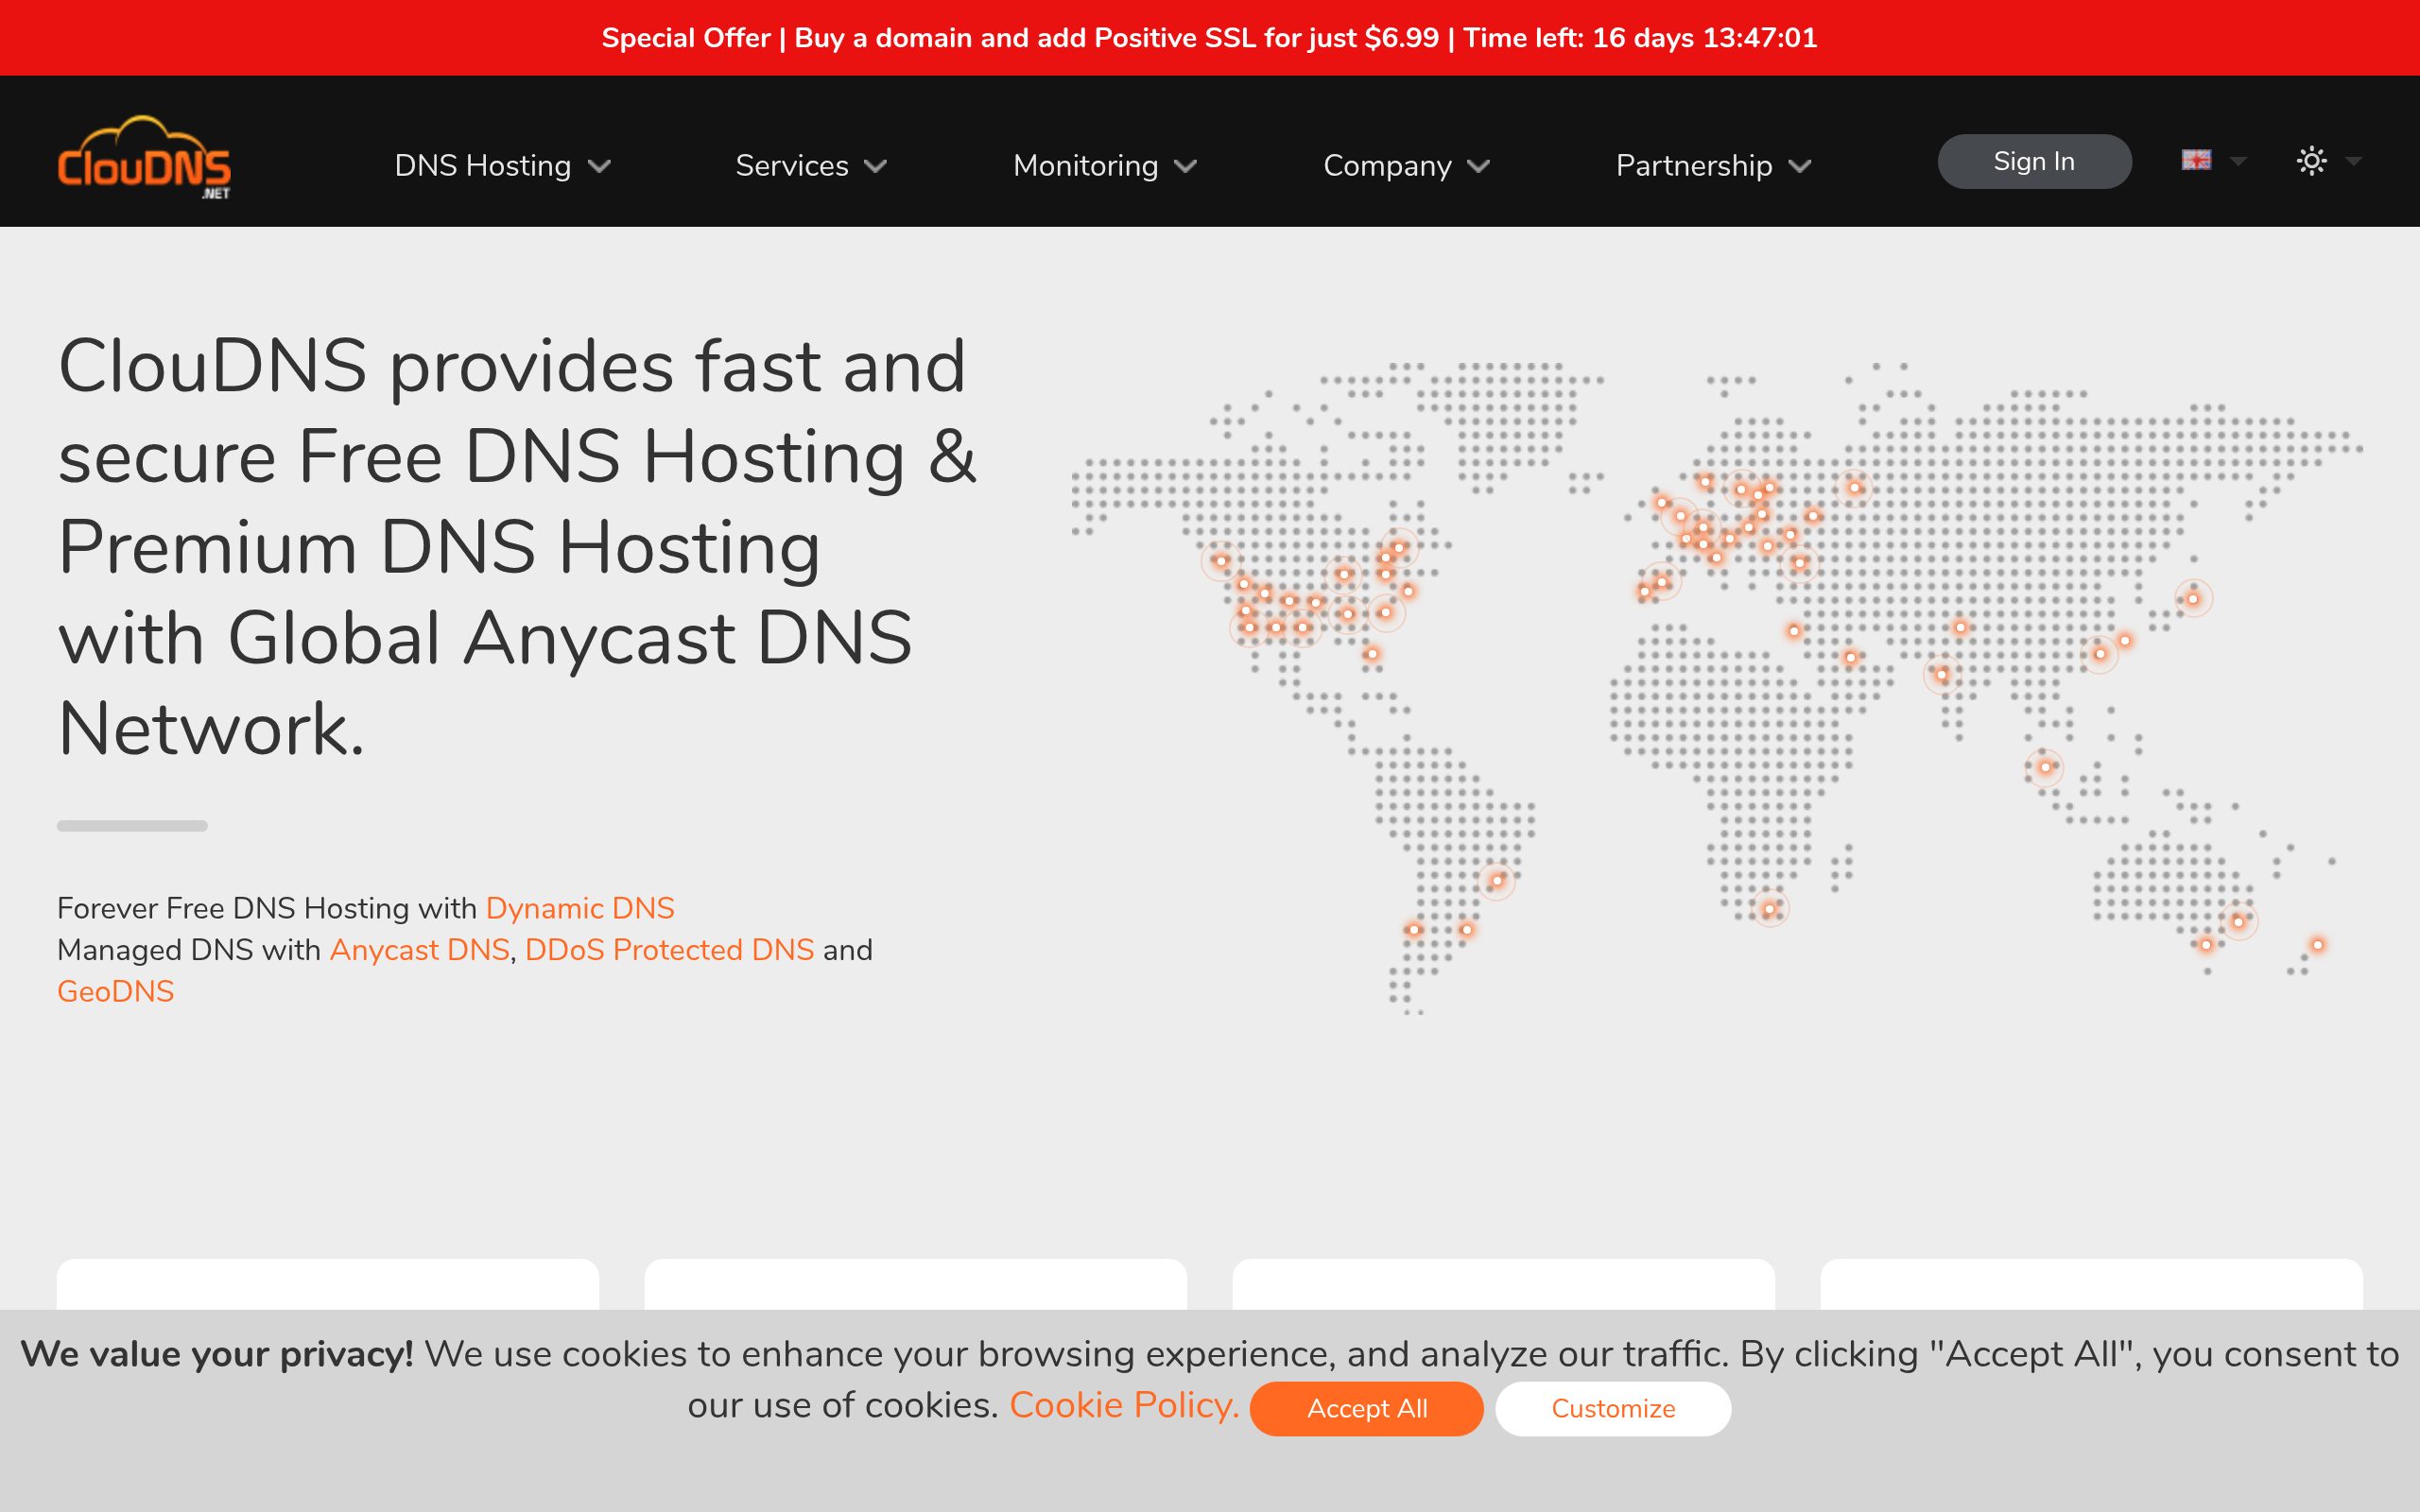Expand the Services chevron
Image resolution: width=2420 pixels, height=1512 pixels.
[x=876, y=166]
